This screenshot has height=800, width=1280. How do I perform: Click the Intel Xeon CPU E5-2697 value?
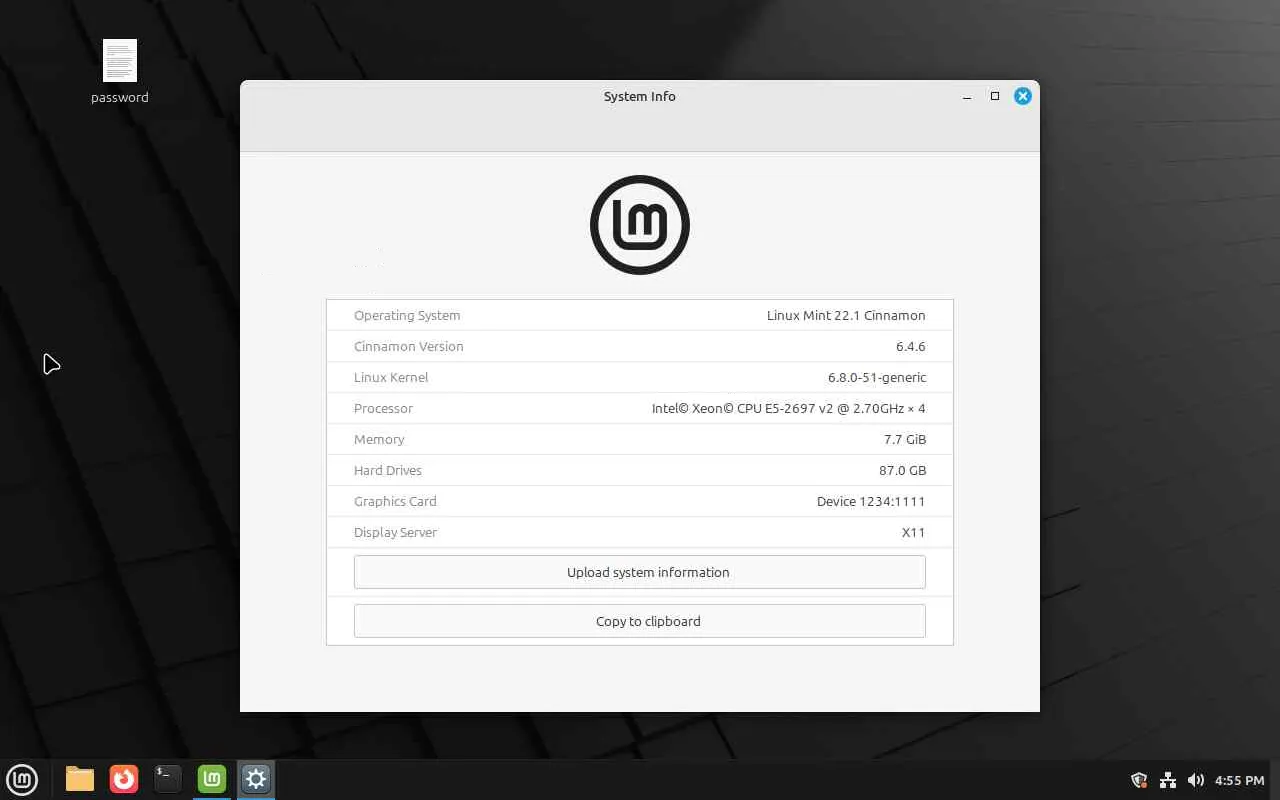[x=789, y=408]
